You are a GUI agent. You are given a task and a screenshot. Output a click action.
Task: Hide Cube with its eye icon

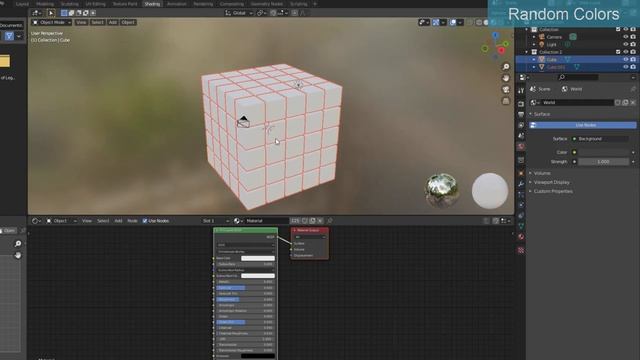click(x=625, y=59)
